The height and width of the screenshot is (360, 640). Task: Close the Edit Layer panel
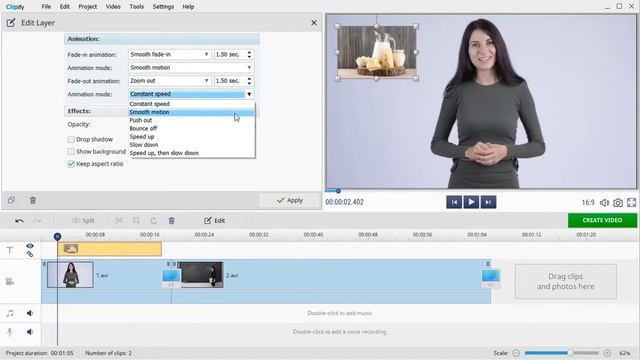314,23
